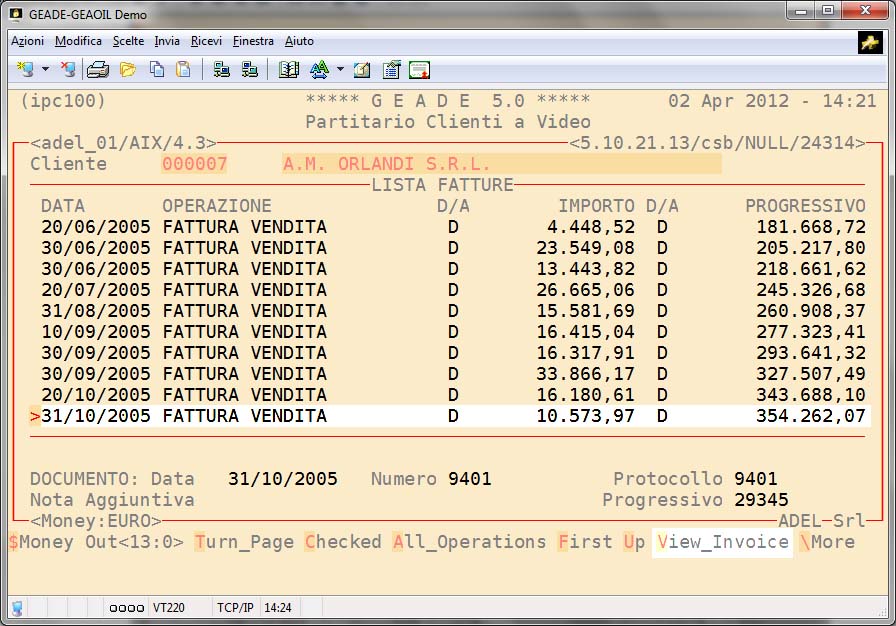Click the yellow open folder icon
896x626 pixels.
(127, 70)
